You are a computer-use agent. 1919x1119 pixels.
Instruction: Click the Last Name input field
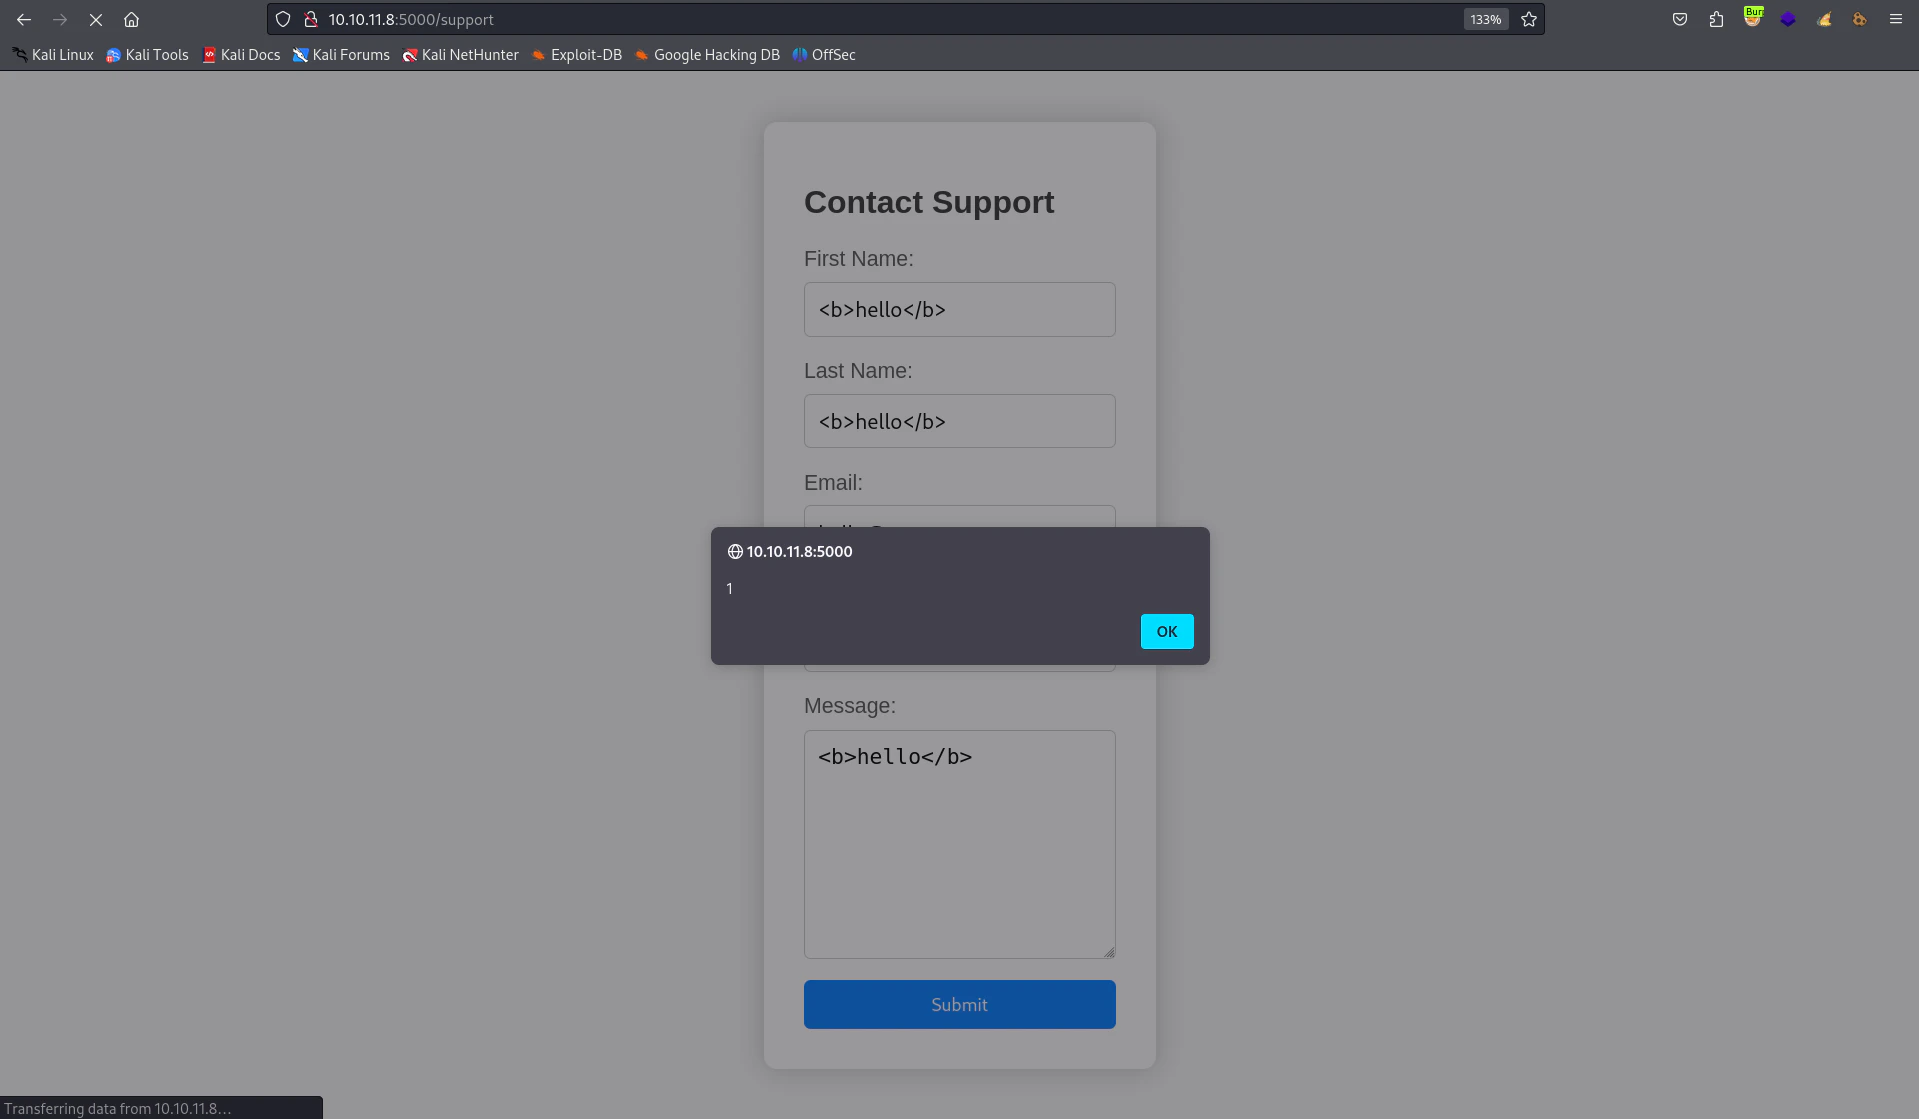click(959, 421)
